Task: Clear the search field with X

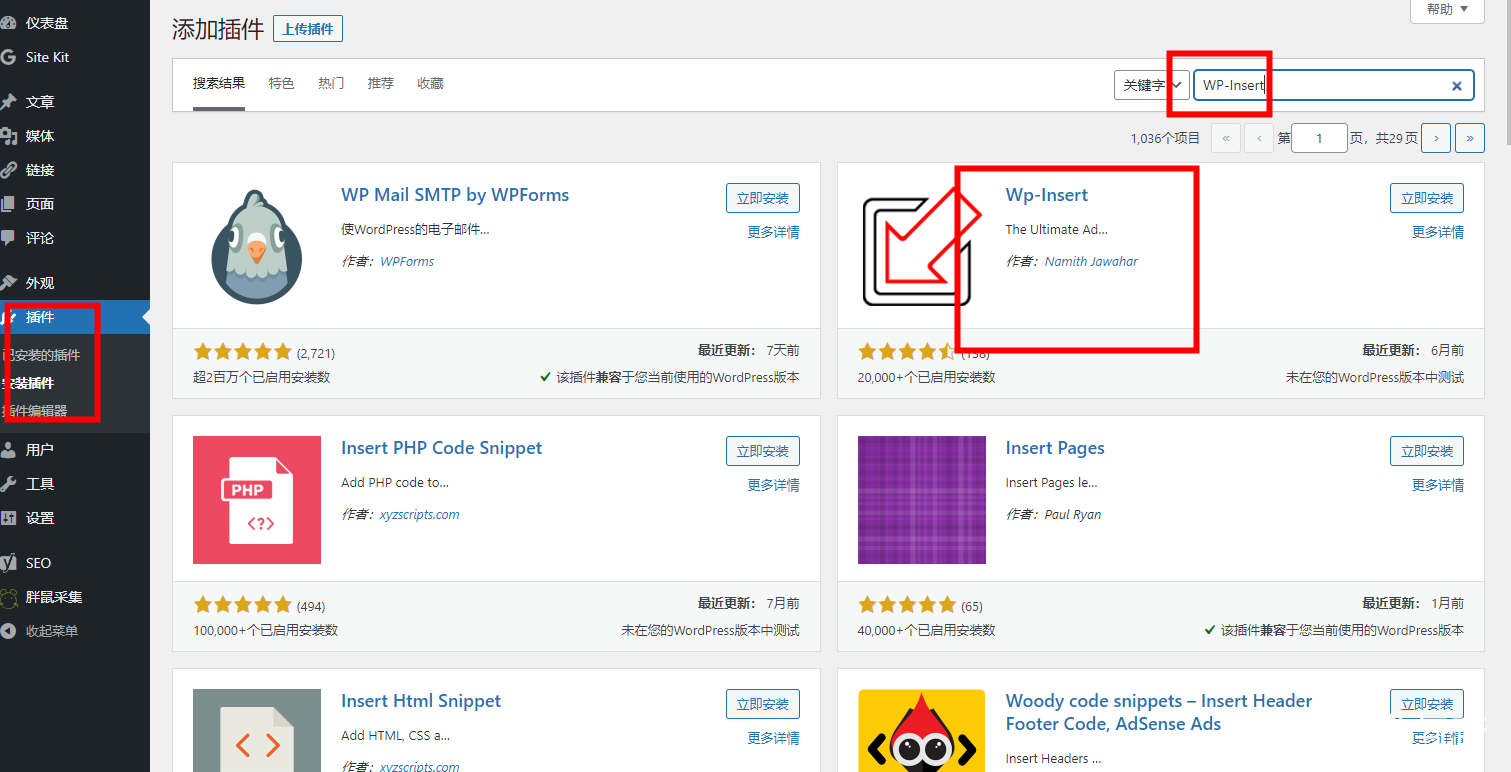Action: point(1457,86)
